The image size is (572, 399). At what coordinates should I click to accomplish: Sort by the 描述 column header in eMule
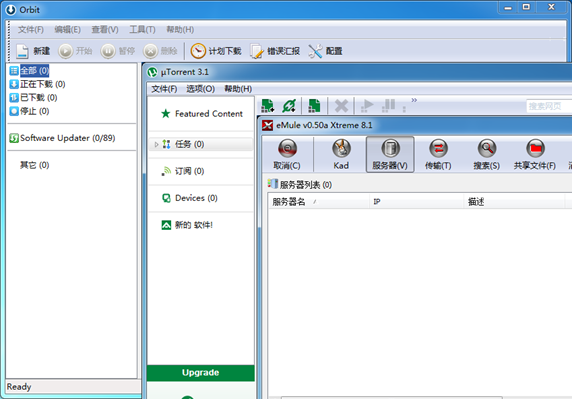pyautogui.click(x=514, y=201)
